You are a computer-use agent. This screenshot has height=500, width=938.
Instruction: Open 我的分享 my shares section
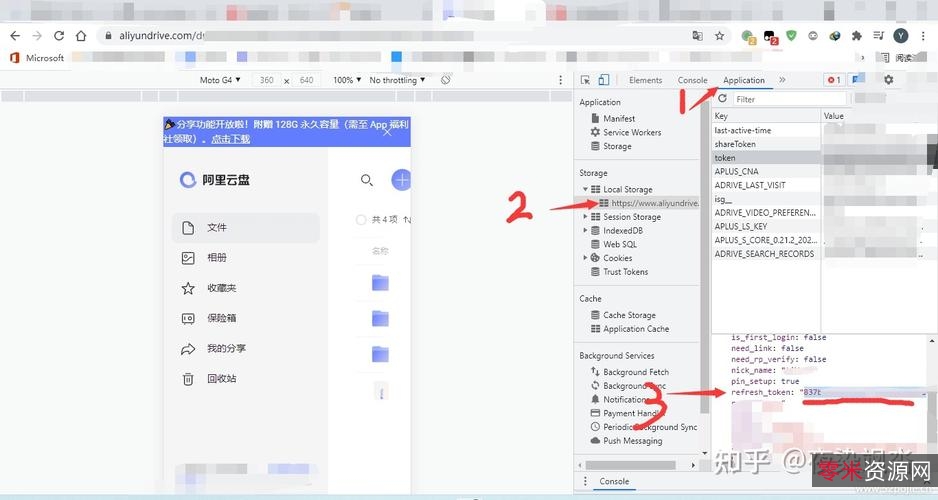[246, 348]
